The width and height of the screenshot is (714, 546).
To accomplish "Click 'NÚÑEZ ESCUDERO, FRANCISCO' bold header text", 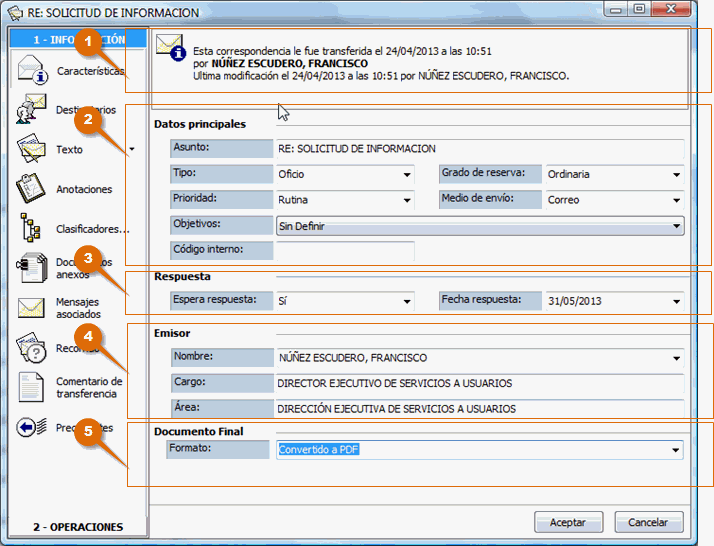I will (290, 63).
